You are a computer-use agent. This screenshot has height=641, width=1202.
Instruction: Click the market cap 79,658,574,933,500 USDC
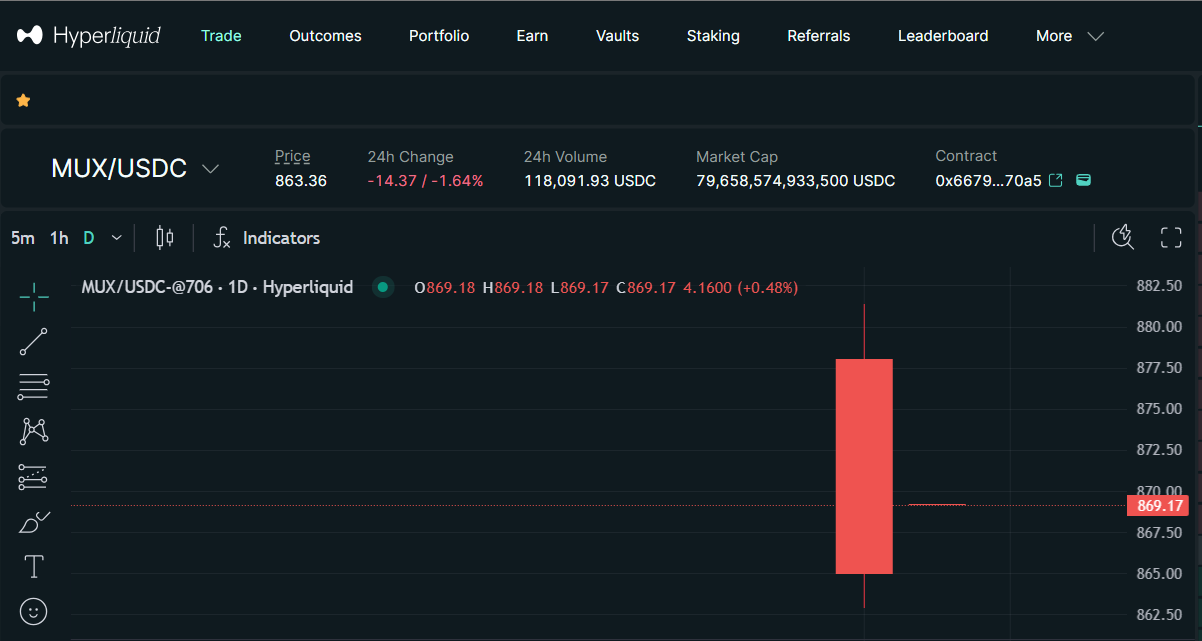pos(796,181)
